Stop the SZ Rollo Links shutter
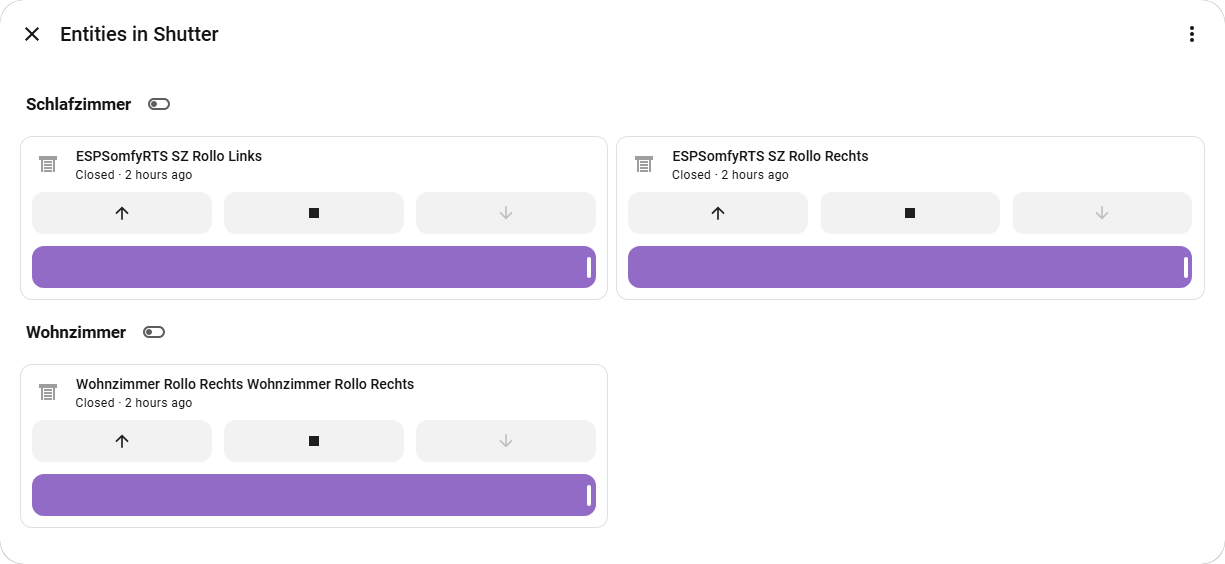1225x564 pixels. (x=314, y=213)
